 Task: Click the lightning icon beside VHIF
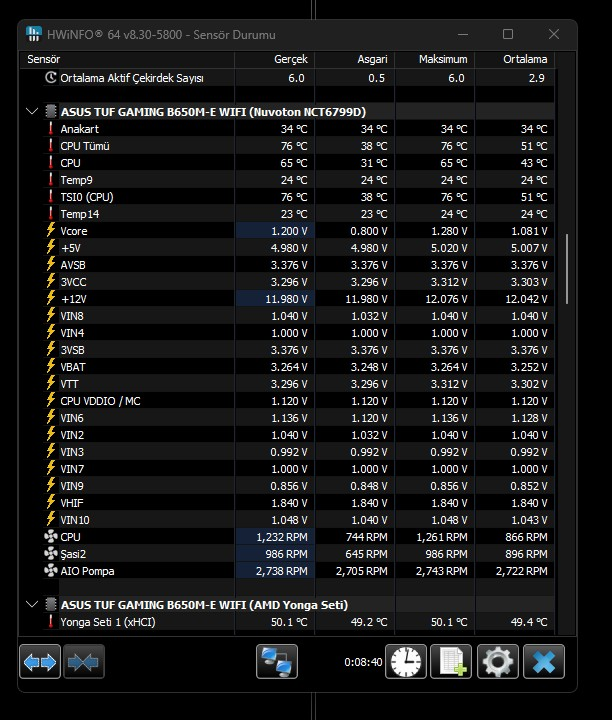pos(51,502)
